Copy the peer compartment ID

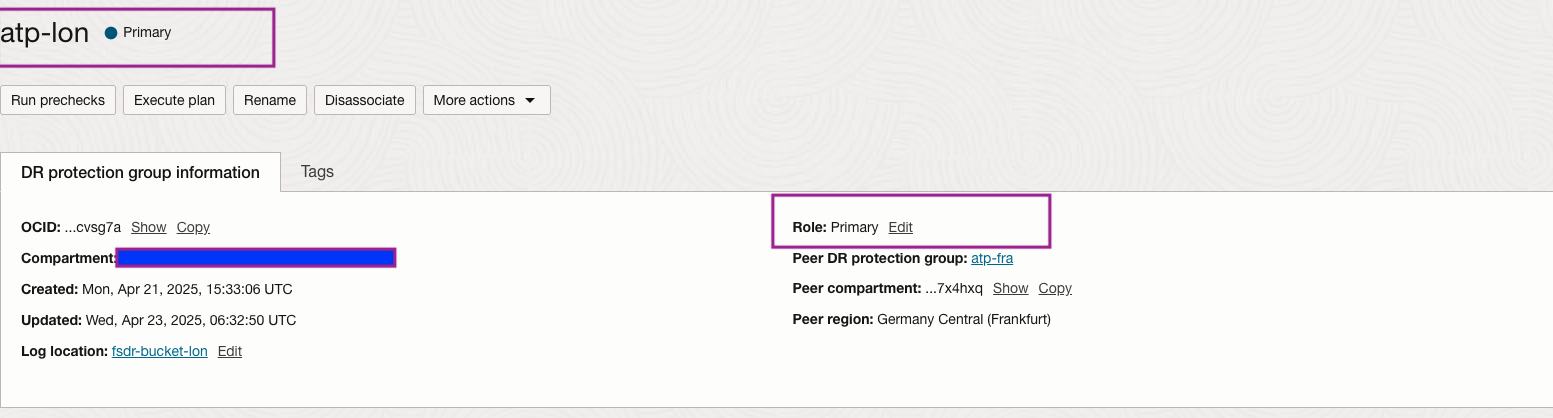pyautogui.click(x=1055, y=288)
